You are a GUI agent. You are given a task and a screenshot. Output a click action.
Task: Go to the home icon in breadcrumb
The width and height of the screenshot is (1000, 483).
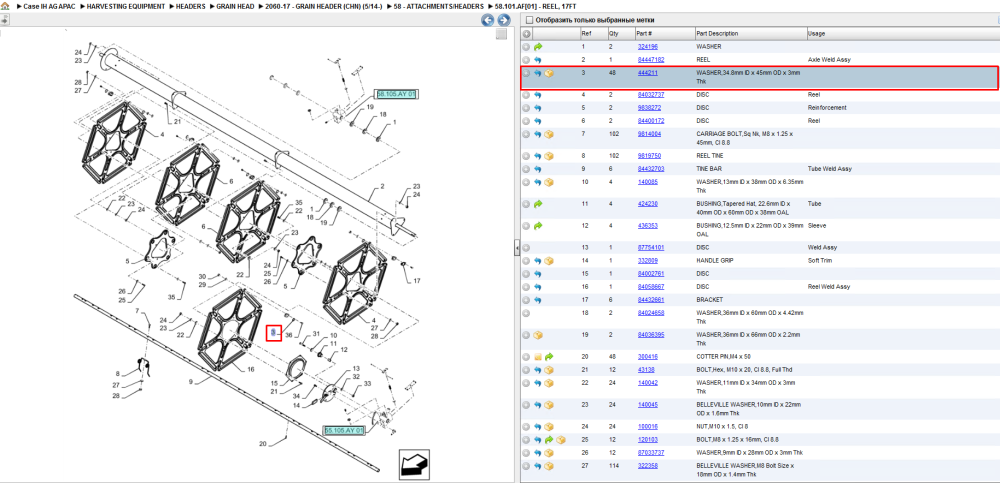(5, 5)
